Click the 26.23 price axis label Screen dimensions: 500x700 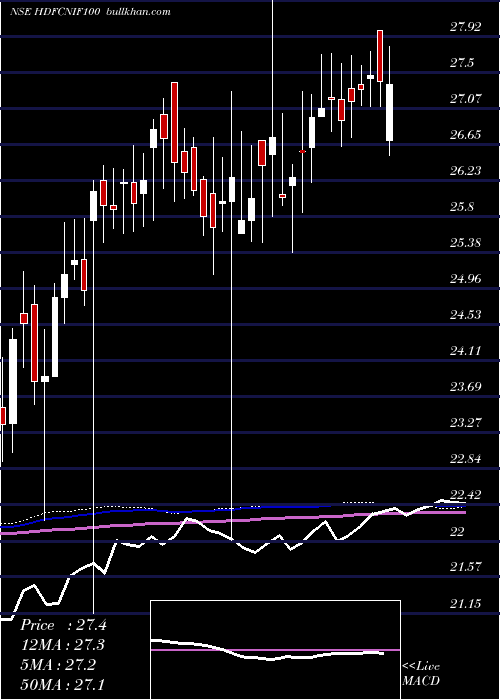(x=466, y=171)
